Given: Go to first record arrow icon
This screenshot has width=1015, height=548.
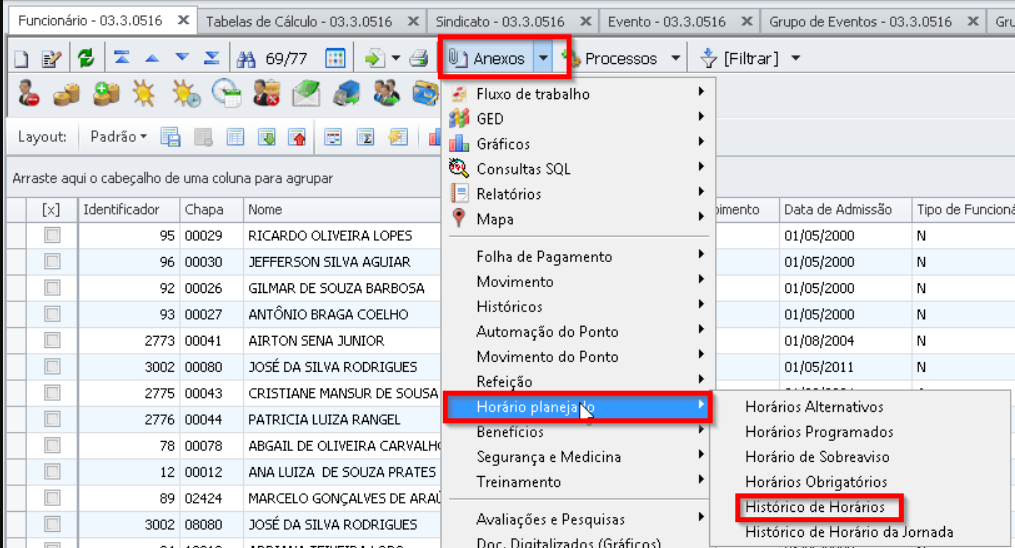Looking at the screenshot, I should [122, 58].
